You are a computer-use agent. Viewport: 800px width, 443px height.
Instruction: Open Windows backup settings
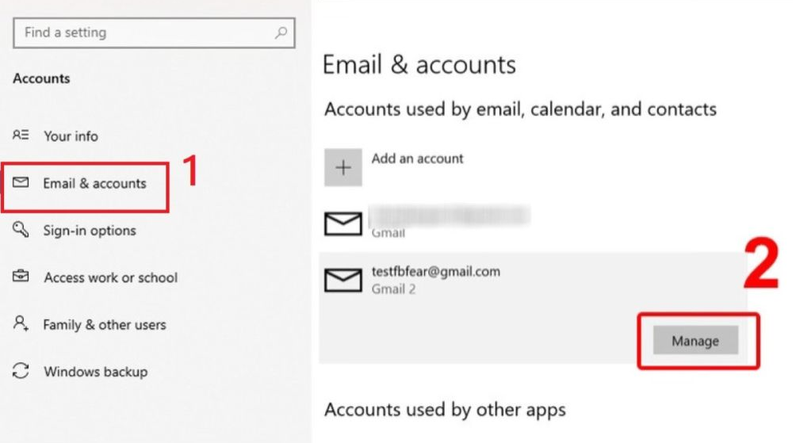point(95,372)
